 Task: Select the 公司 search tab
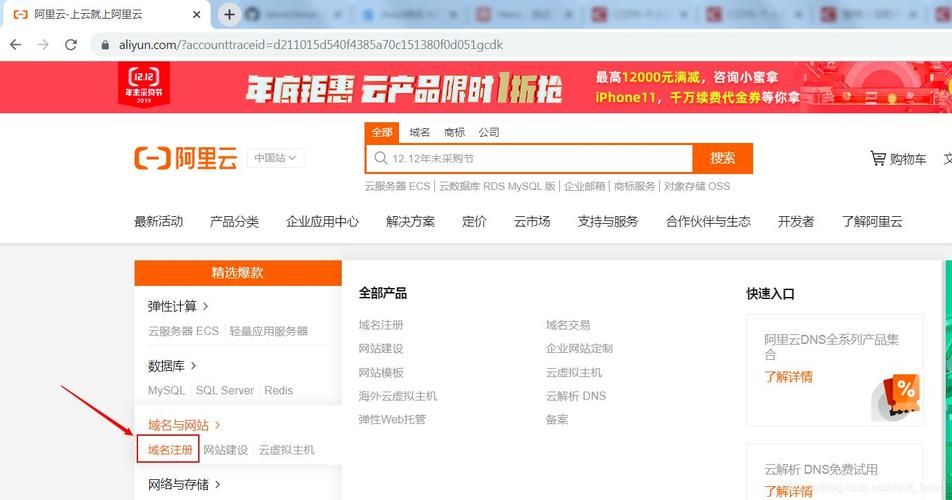point(489,132)
